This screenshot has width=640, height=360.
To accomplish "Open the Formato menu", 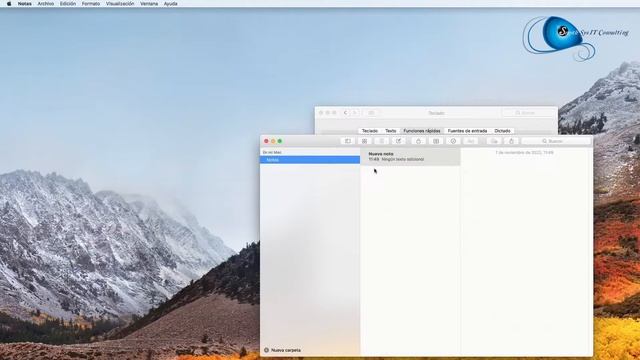I will click(91, 4).
